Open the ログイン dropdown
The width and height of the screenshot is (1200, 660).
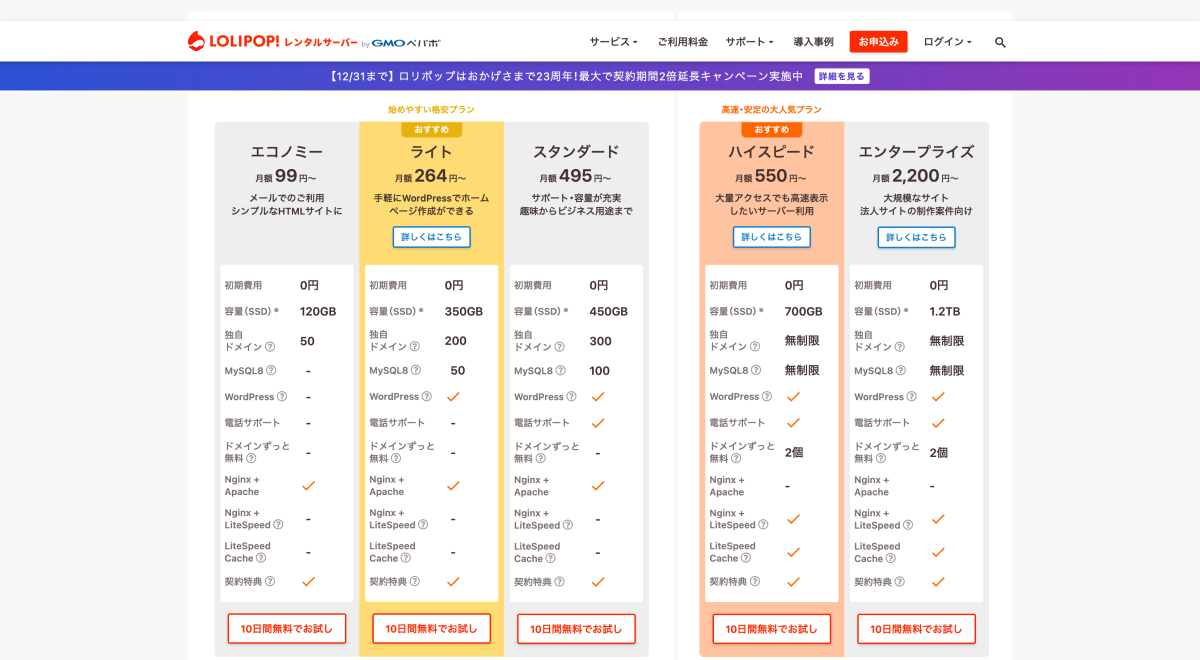pyautogui.click(x=947, y=42)
